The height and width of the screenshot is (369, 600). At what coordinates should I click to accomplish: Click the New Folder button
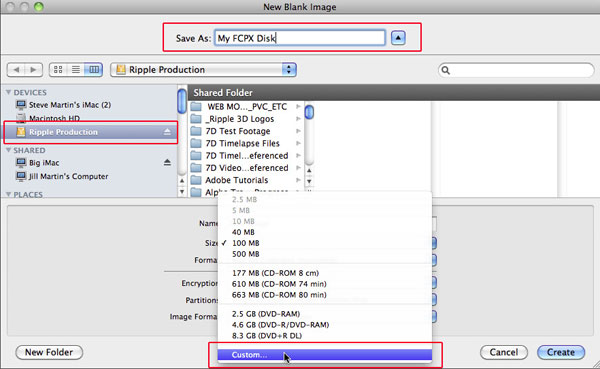click(x=49, y=352)
